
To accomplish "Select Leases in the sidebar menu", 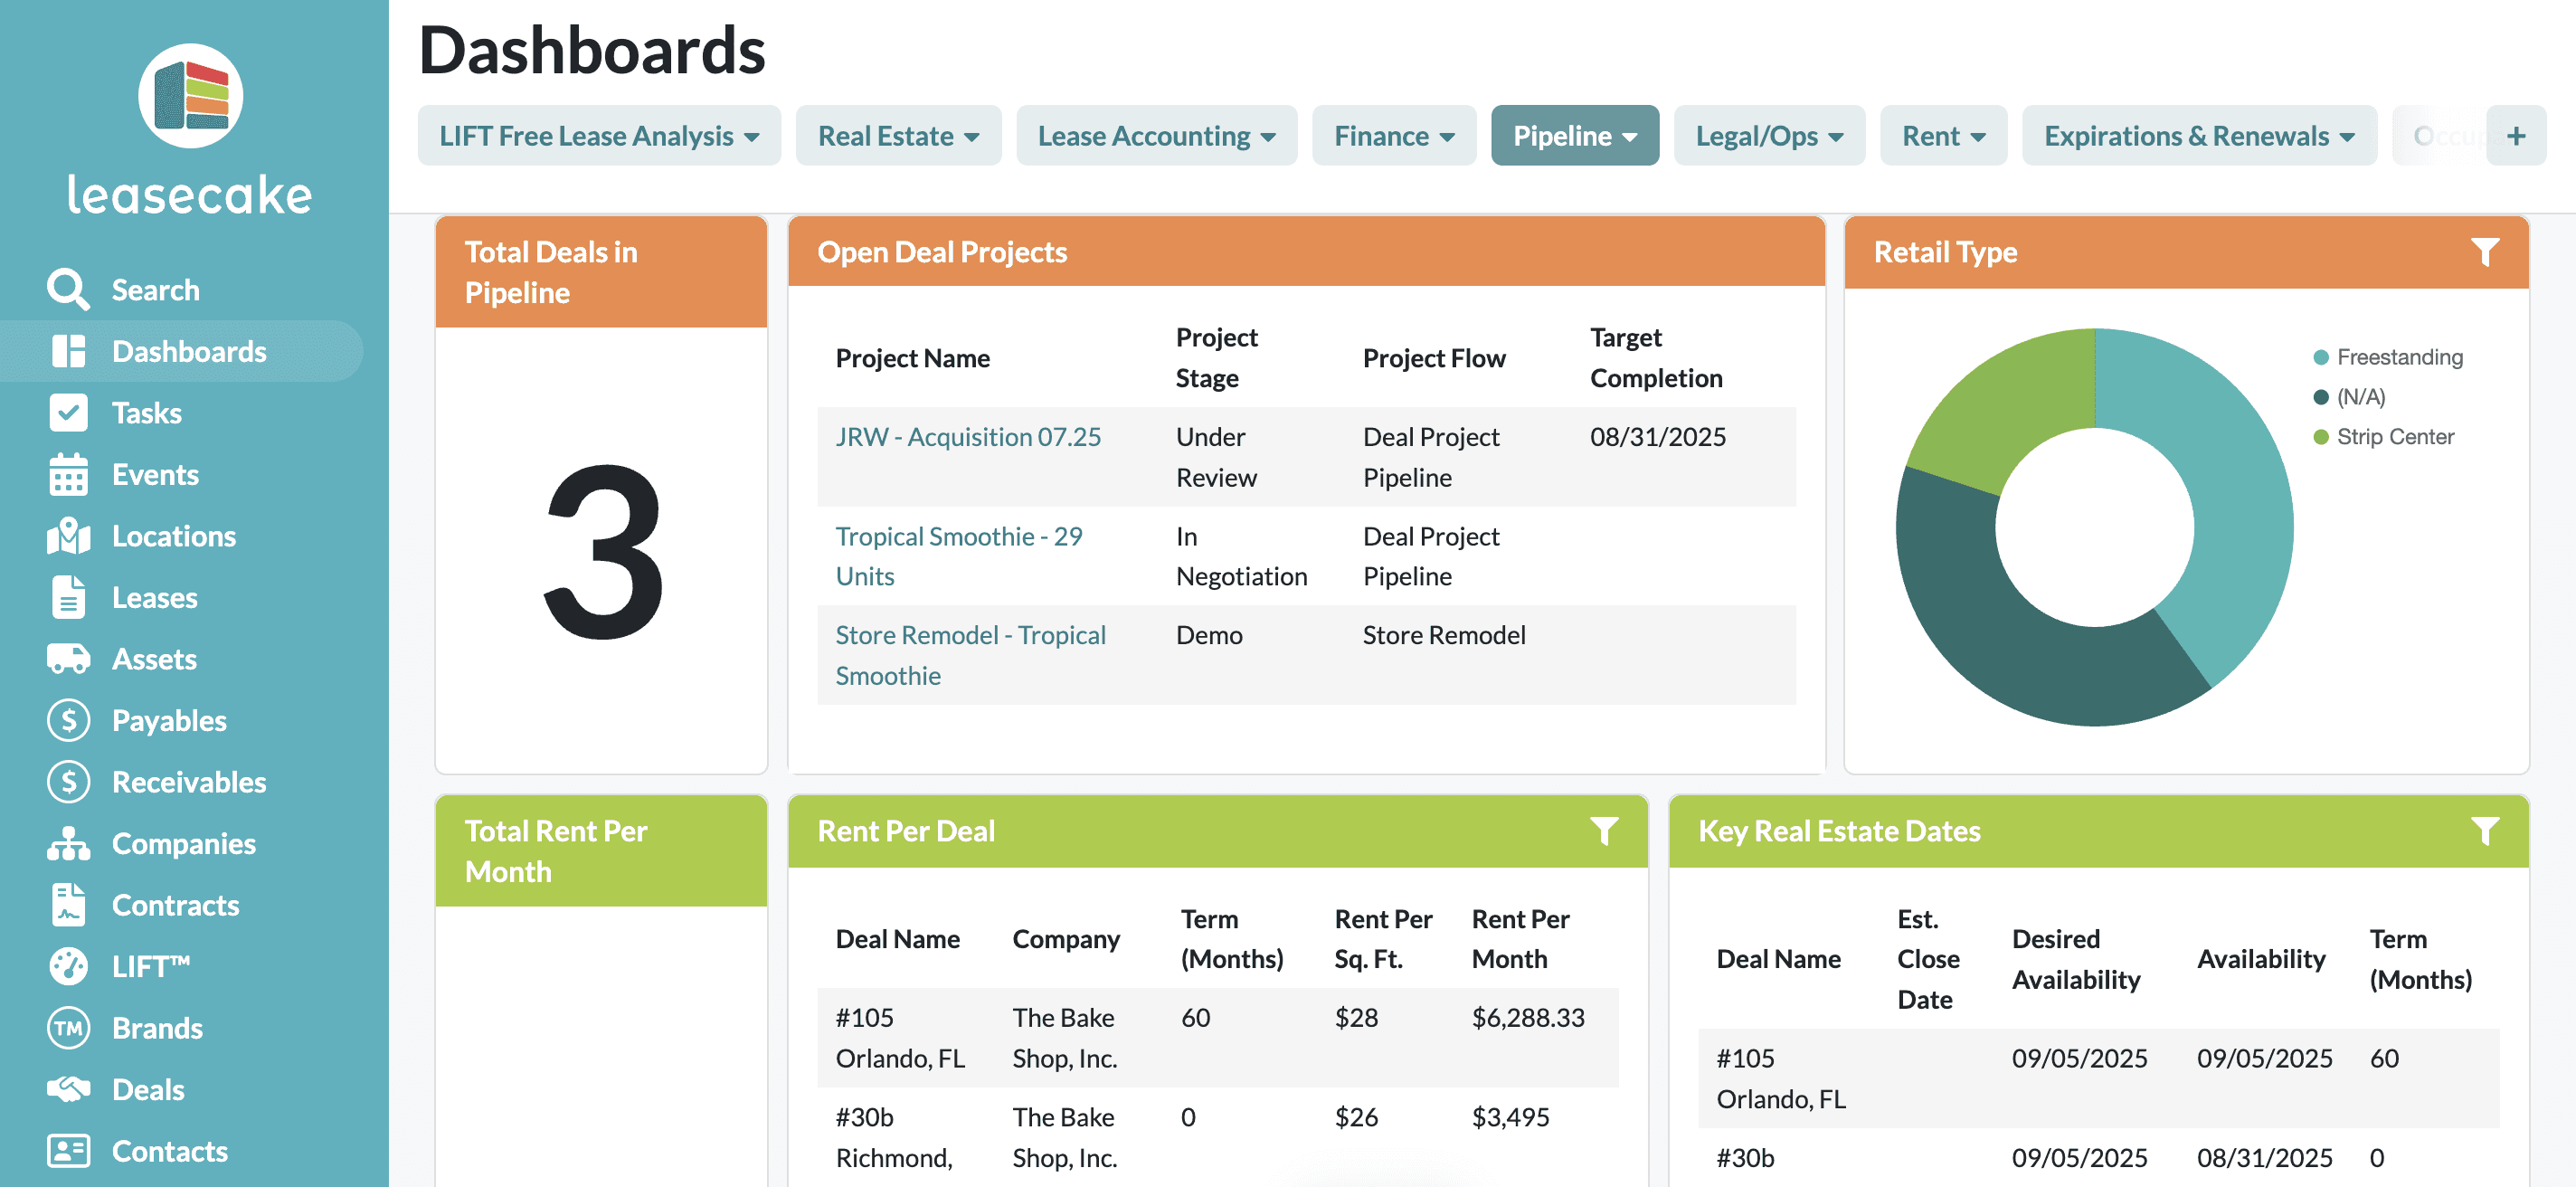I will tap(154, 598).
